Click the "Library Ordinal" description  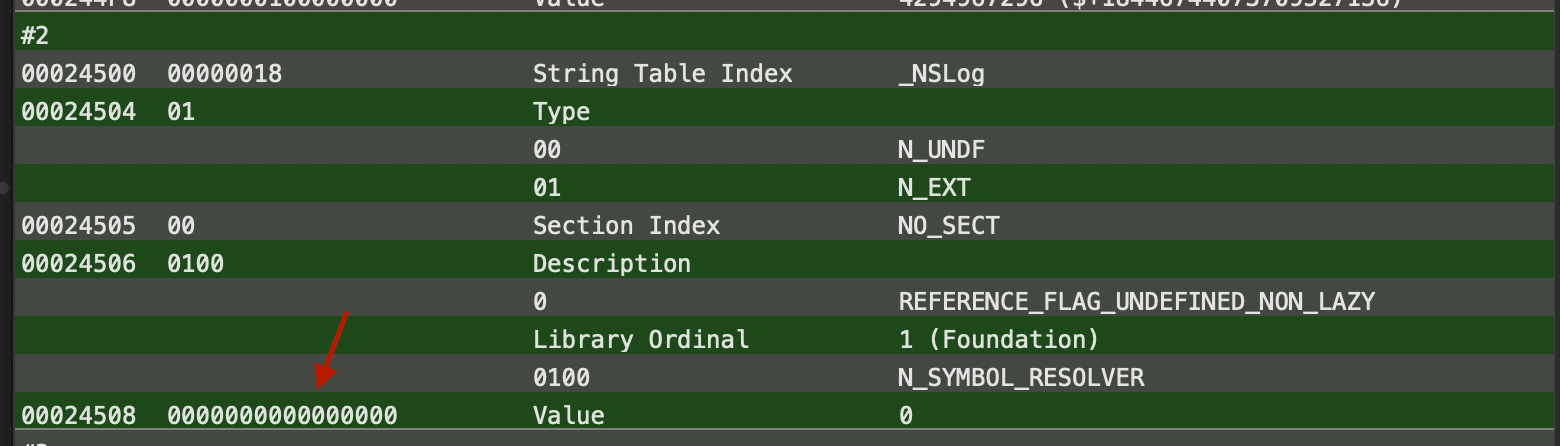(641, 340)
